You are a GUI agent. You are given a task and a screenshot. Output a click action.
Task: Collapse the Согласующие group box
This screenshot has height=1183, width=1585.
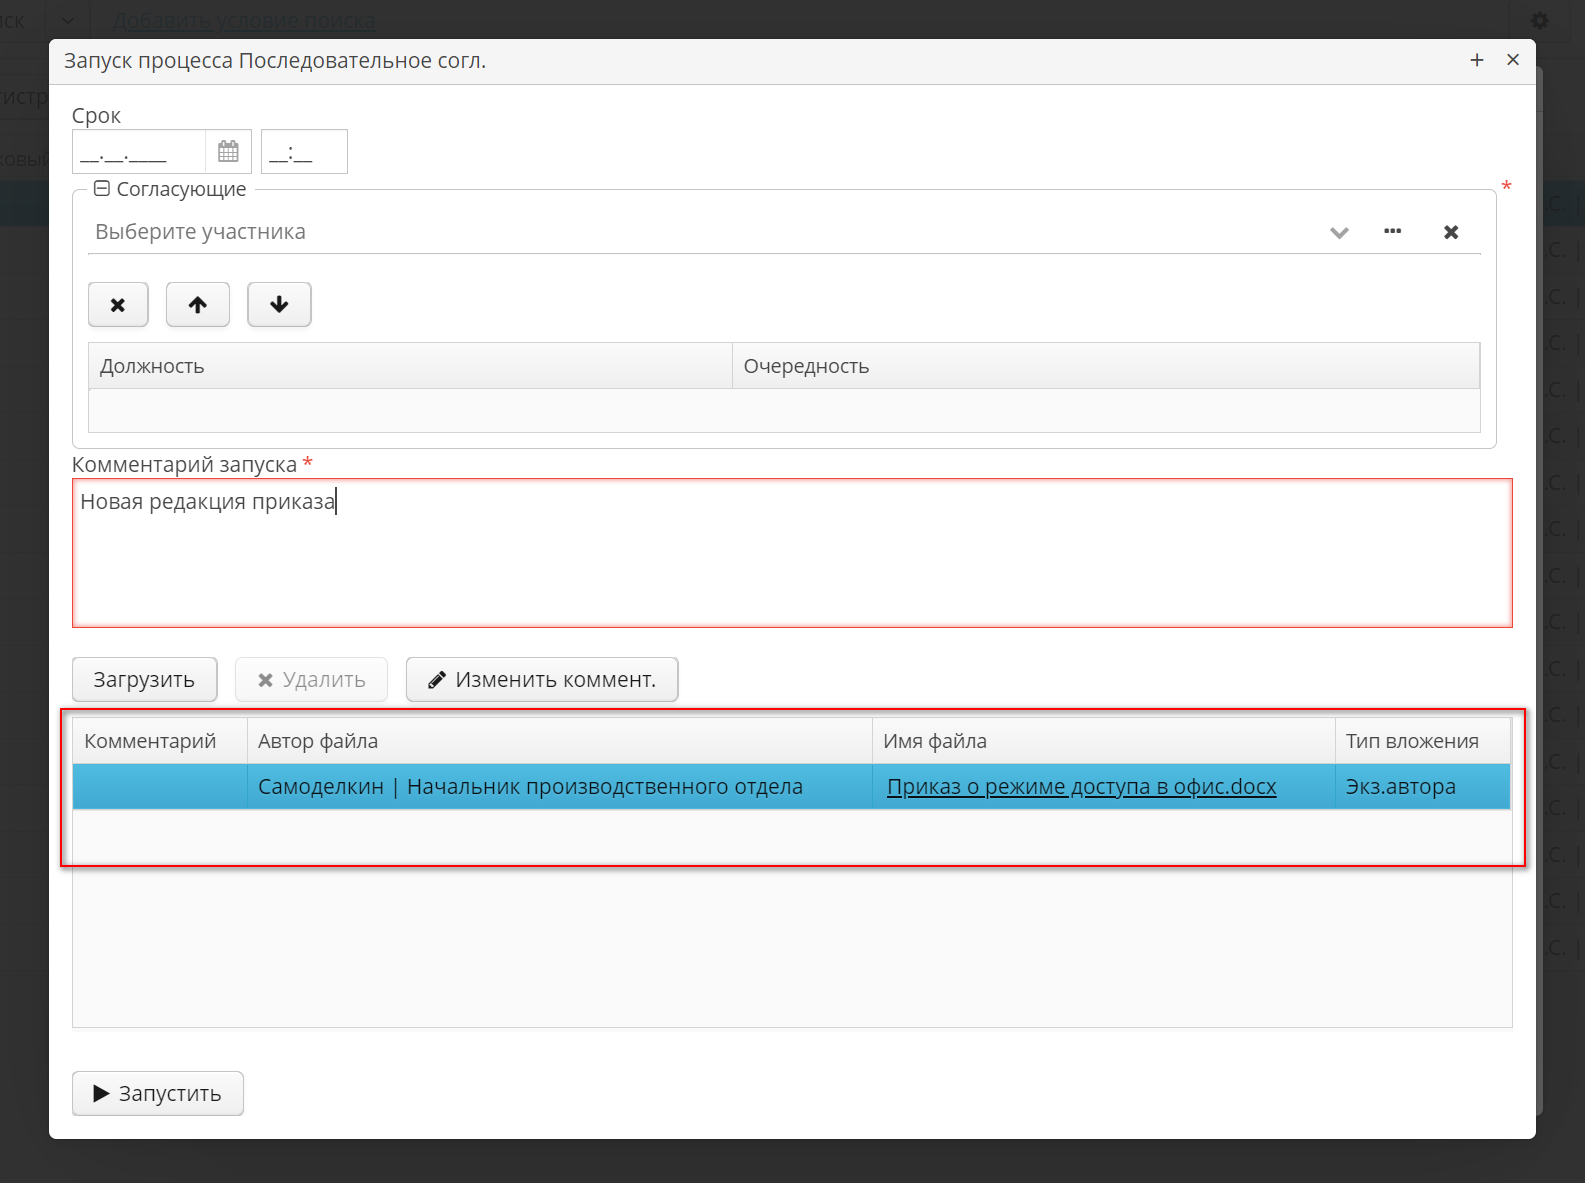(x=102, y=189)
